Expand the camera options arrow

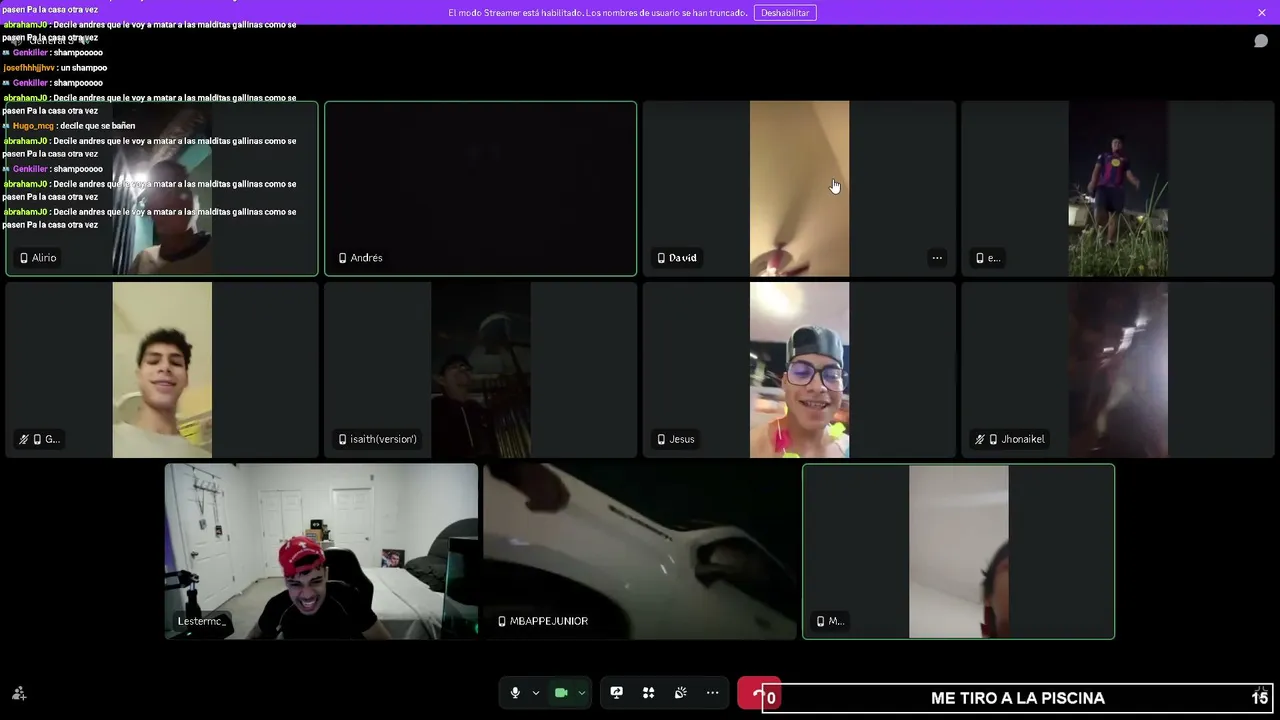(x=582, y=693)
